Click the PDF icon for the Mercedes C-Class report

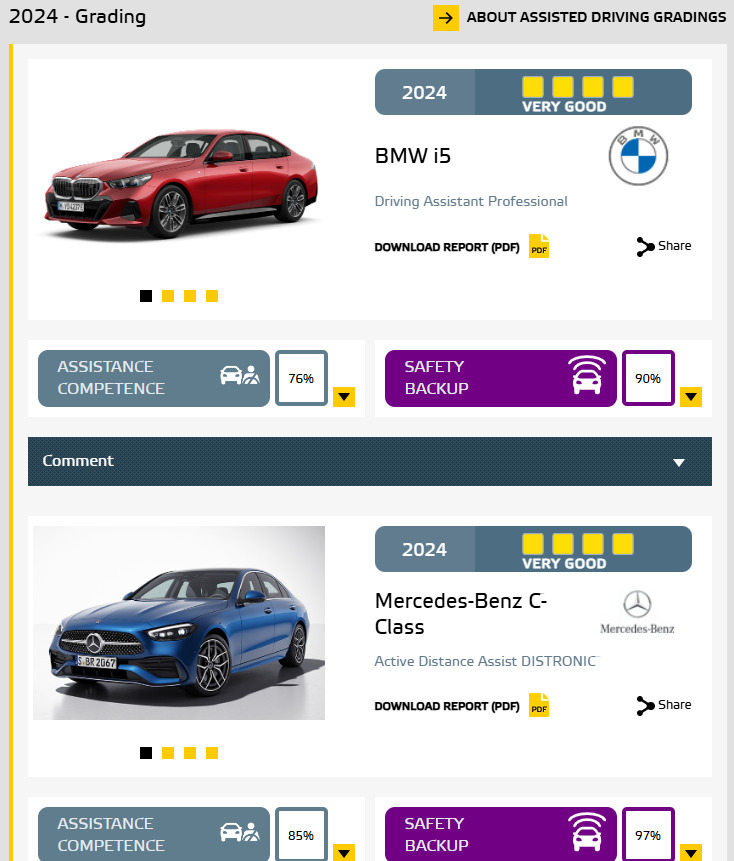pyautogui.click(x=539, y=705)
